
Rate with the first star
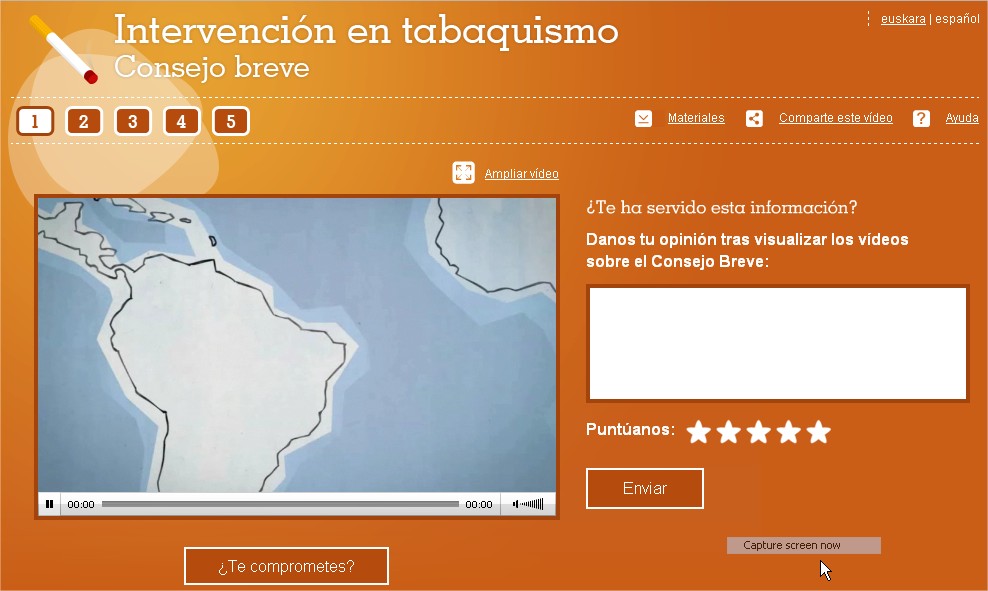point(698,432)
